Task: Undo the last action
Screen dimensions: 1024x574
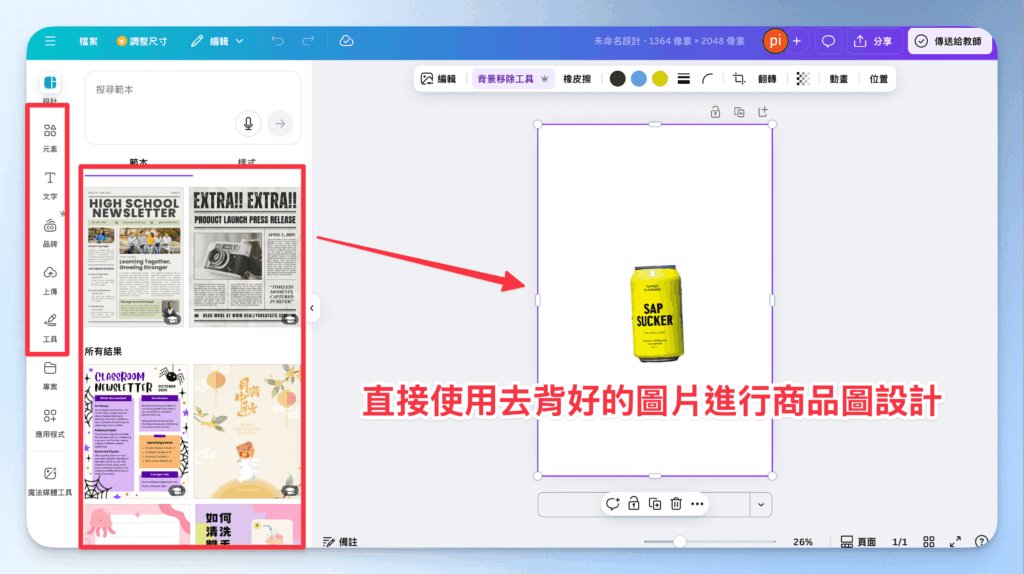Action: point(278,41)
